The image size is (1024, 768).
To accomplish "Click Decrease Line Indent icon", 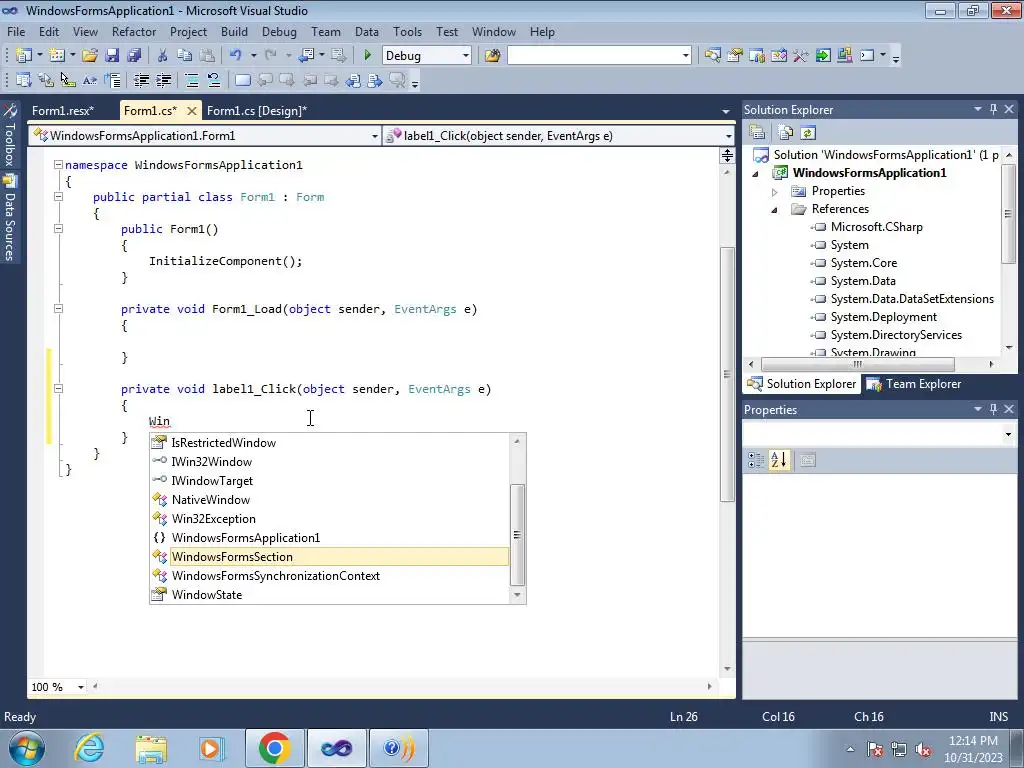I will point(141,80).
